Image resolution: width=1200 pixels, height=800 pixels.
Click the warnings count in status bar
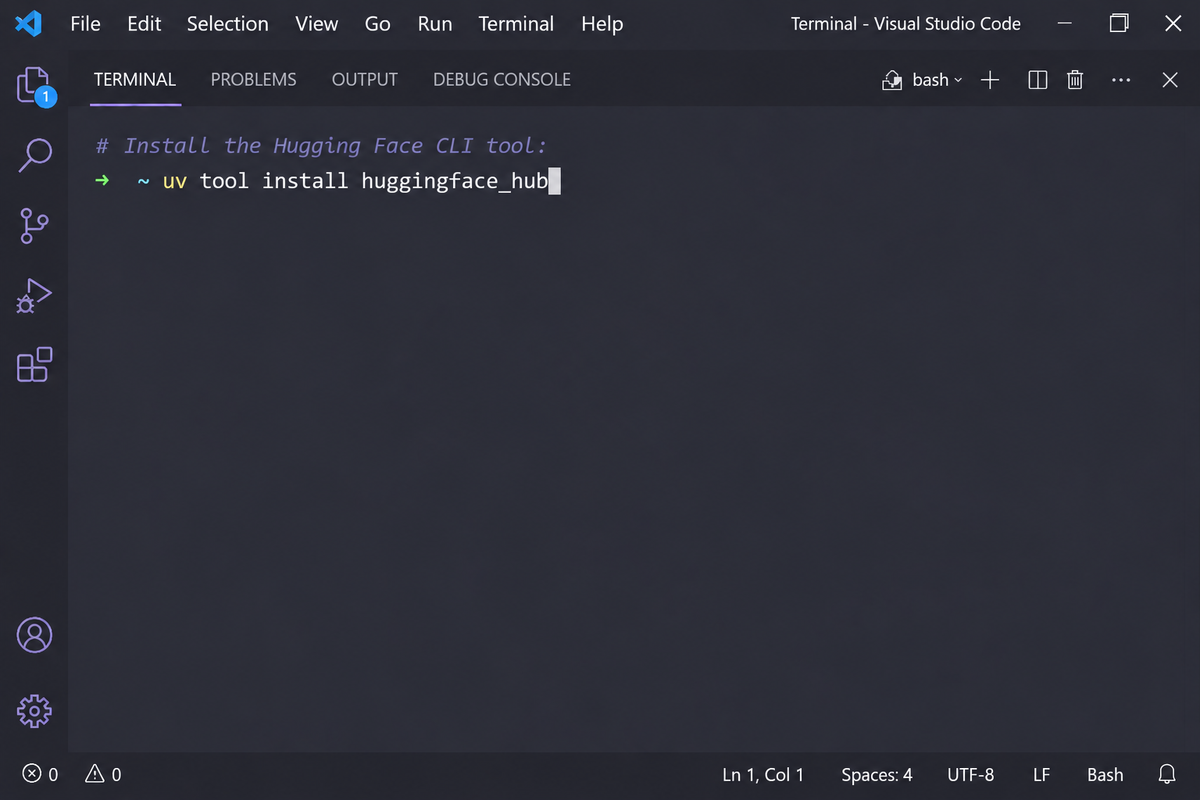[x=103, y=774]
